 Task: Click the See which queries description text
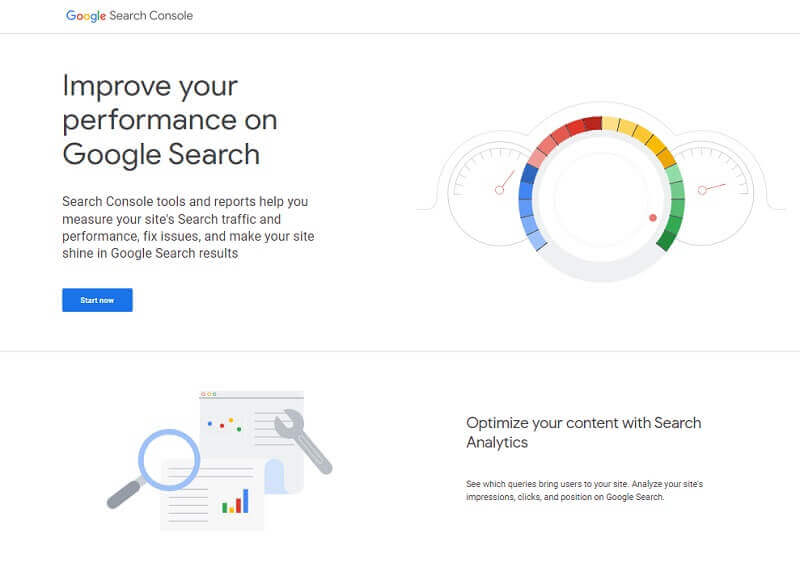tap(585, 491)
